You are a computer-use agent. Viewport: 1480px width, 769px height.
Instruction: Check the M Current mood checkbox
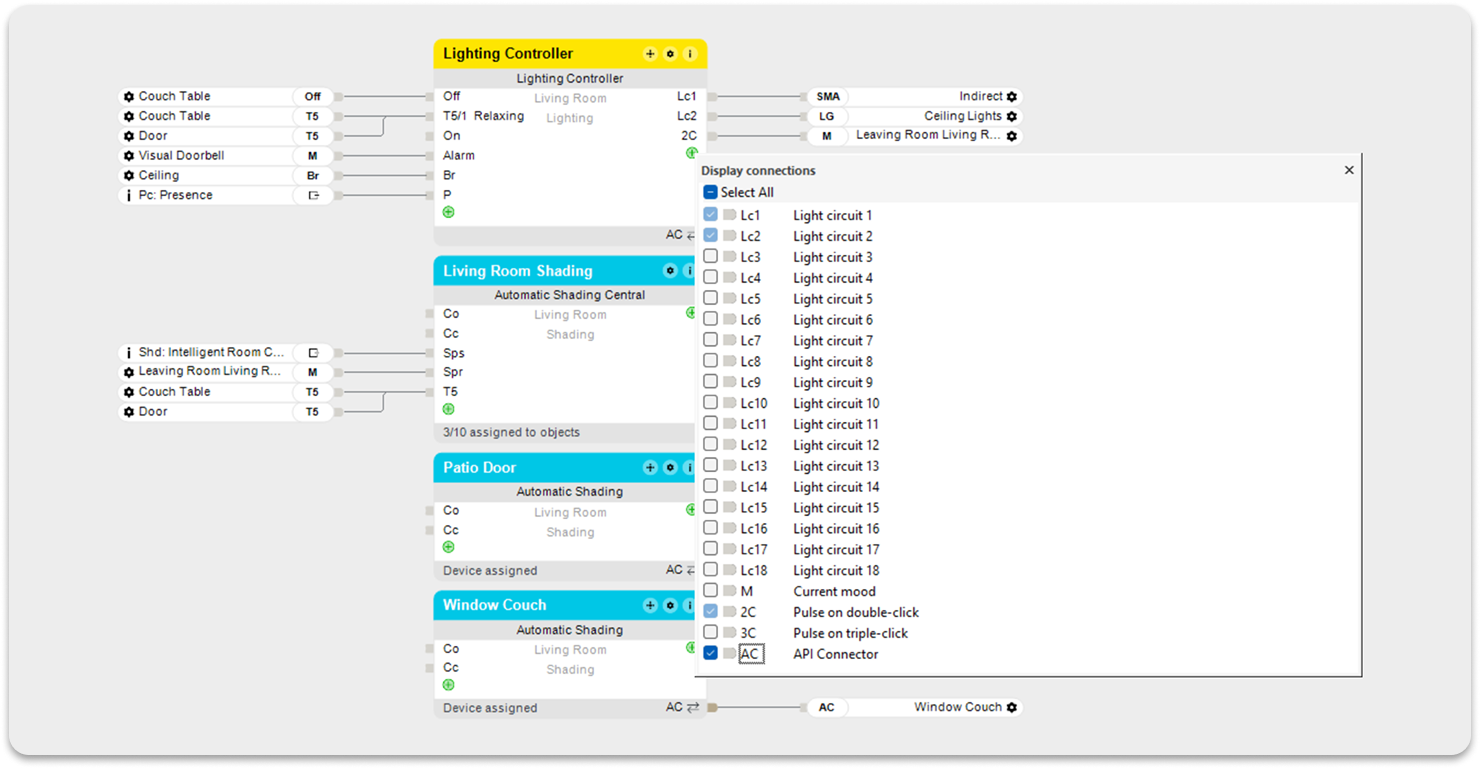(x=711, y=591)
